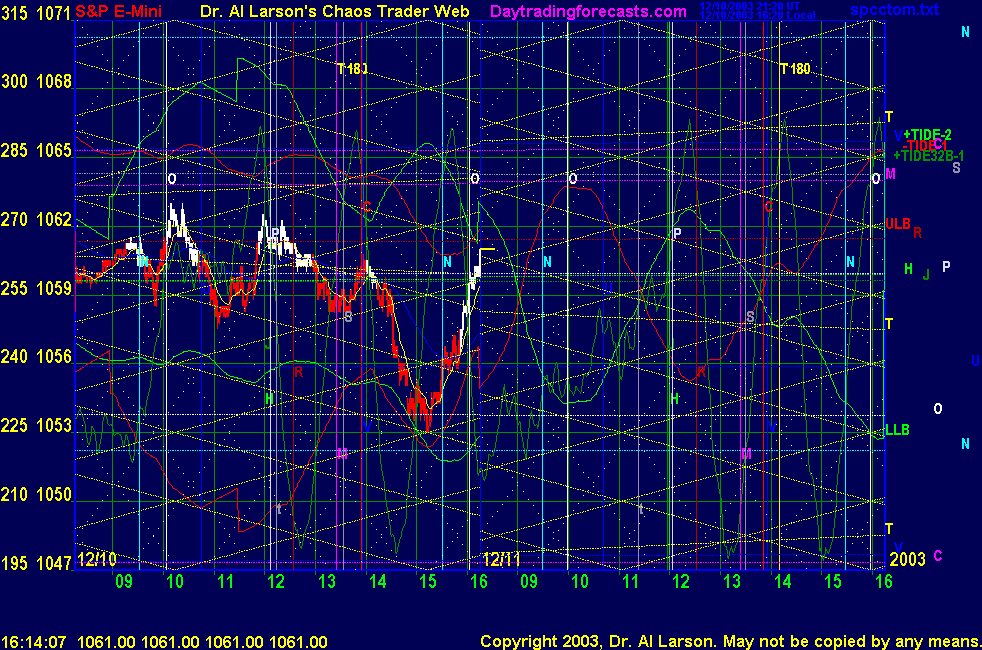Pick the '285 1065' axis label
Viewport: 982px width, 650px height.
point(36,150)
